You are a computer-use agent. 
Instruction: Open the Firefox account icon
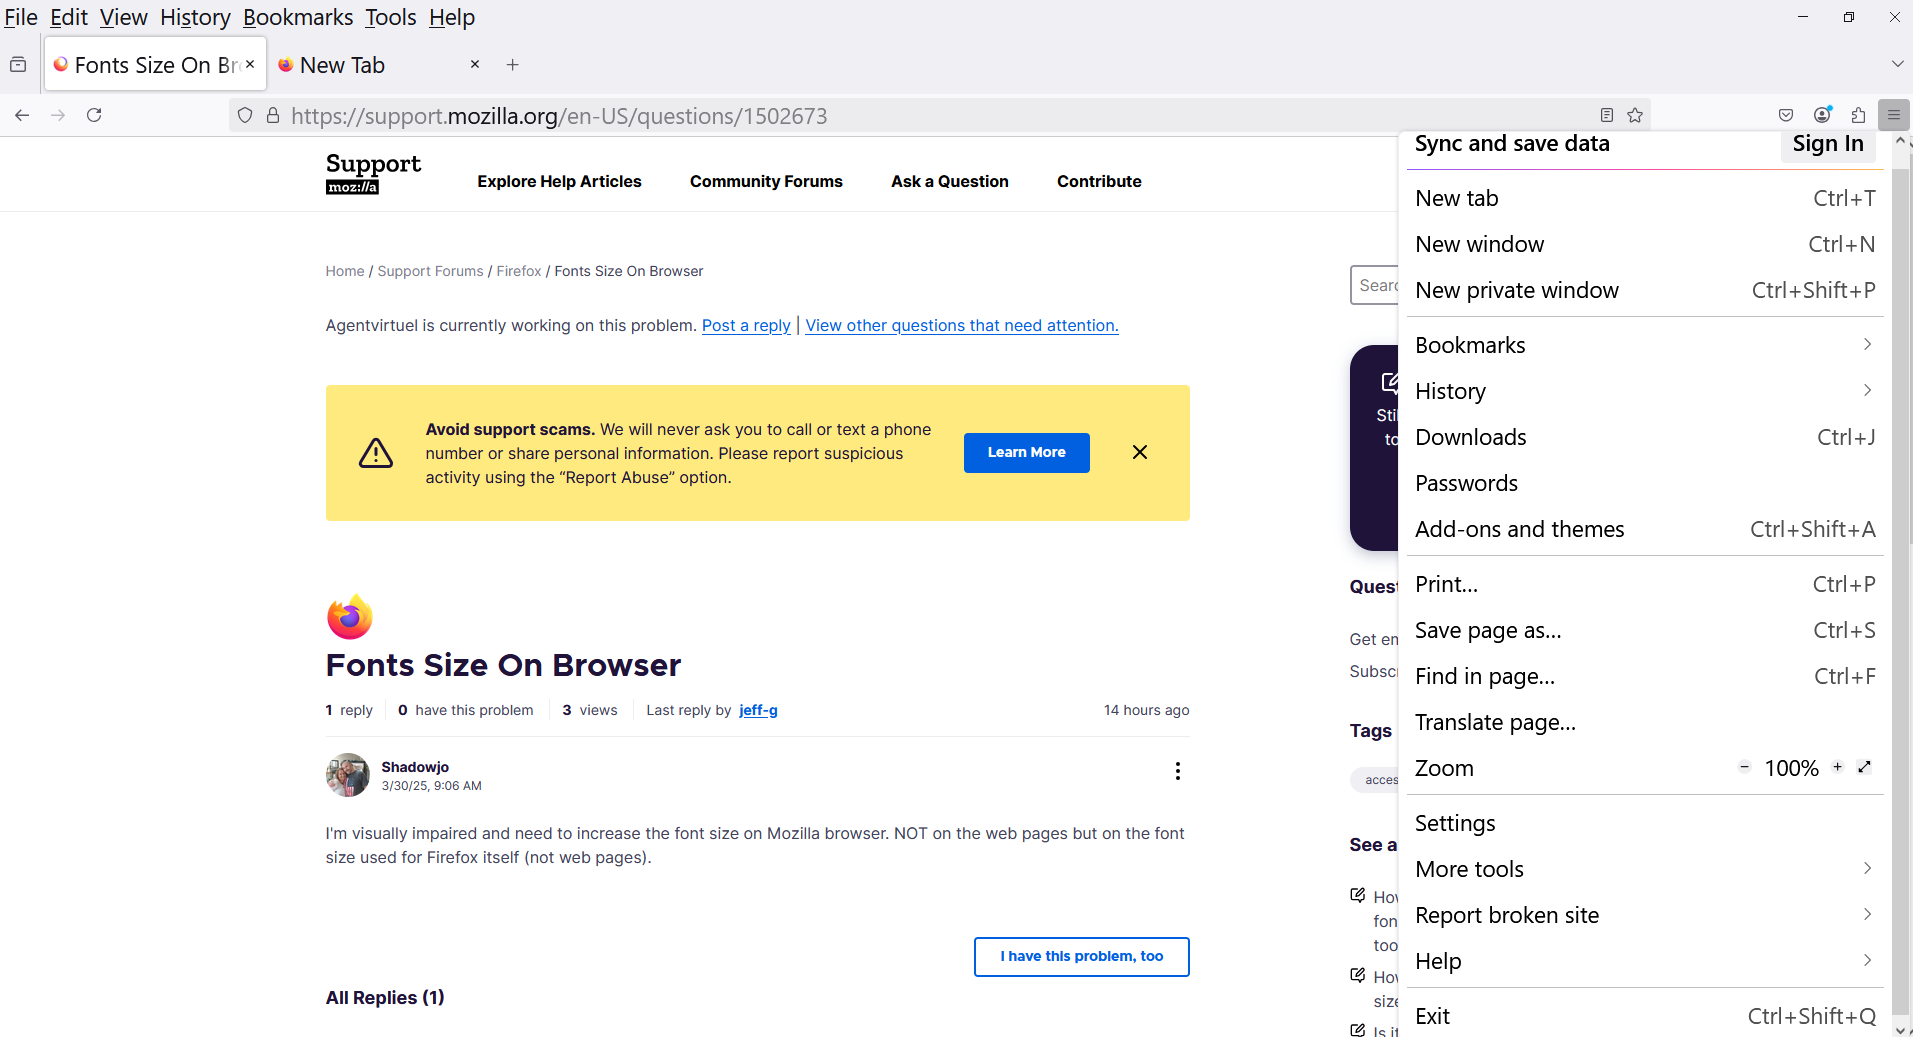pyautogui.click(x=1822, y=115)
